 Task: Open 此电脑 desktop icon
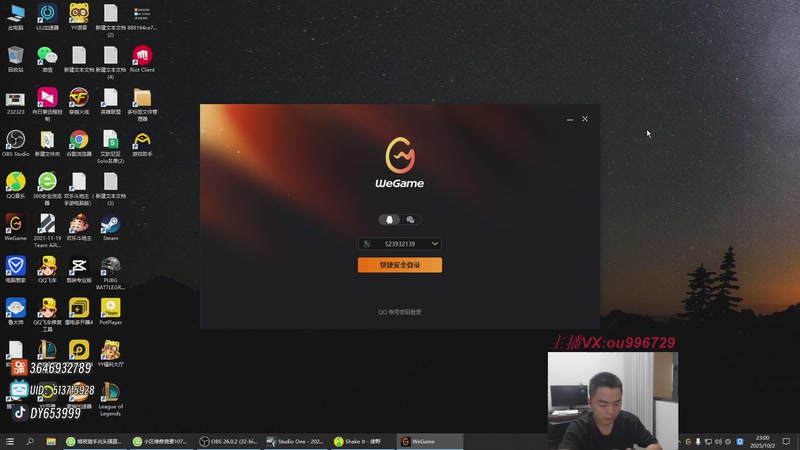pos(16,17)
